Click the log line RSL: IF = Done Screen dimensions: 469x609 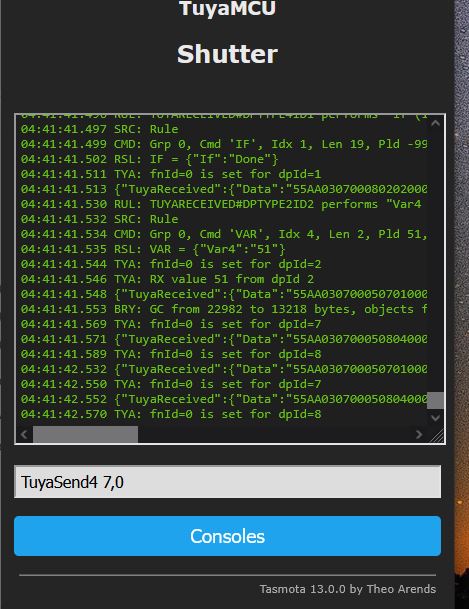coord(149,159)
